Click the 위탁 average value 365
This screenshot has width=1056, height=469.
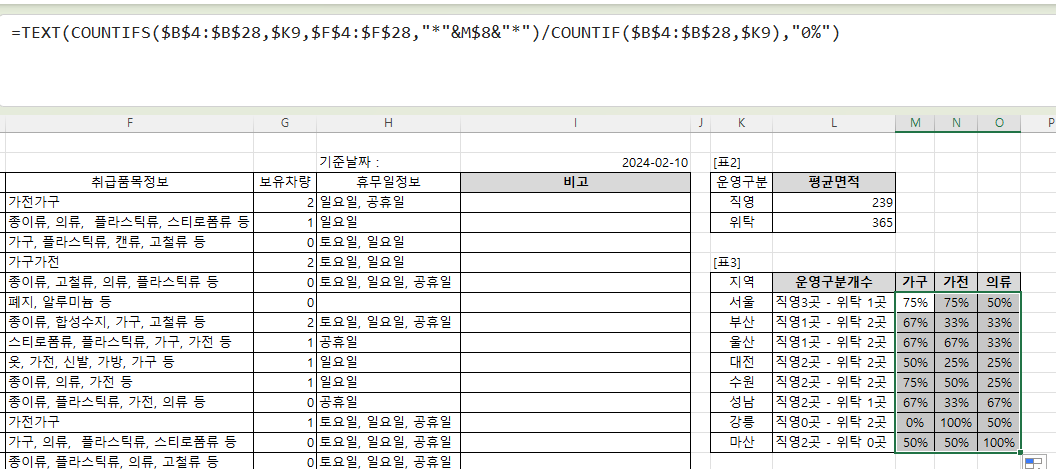pyautogui.click(x=833, y=222)
